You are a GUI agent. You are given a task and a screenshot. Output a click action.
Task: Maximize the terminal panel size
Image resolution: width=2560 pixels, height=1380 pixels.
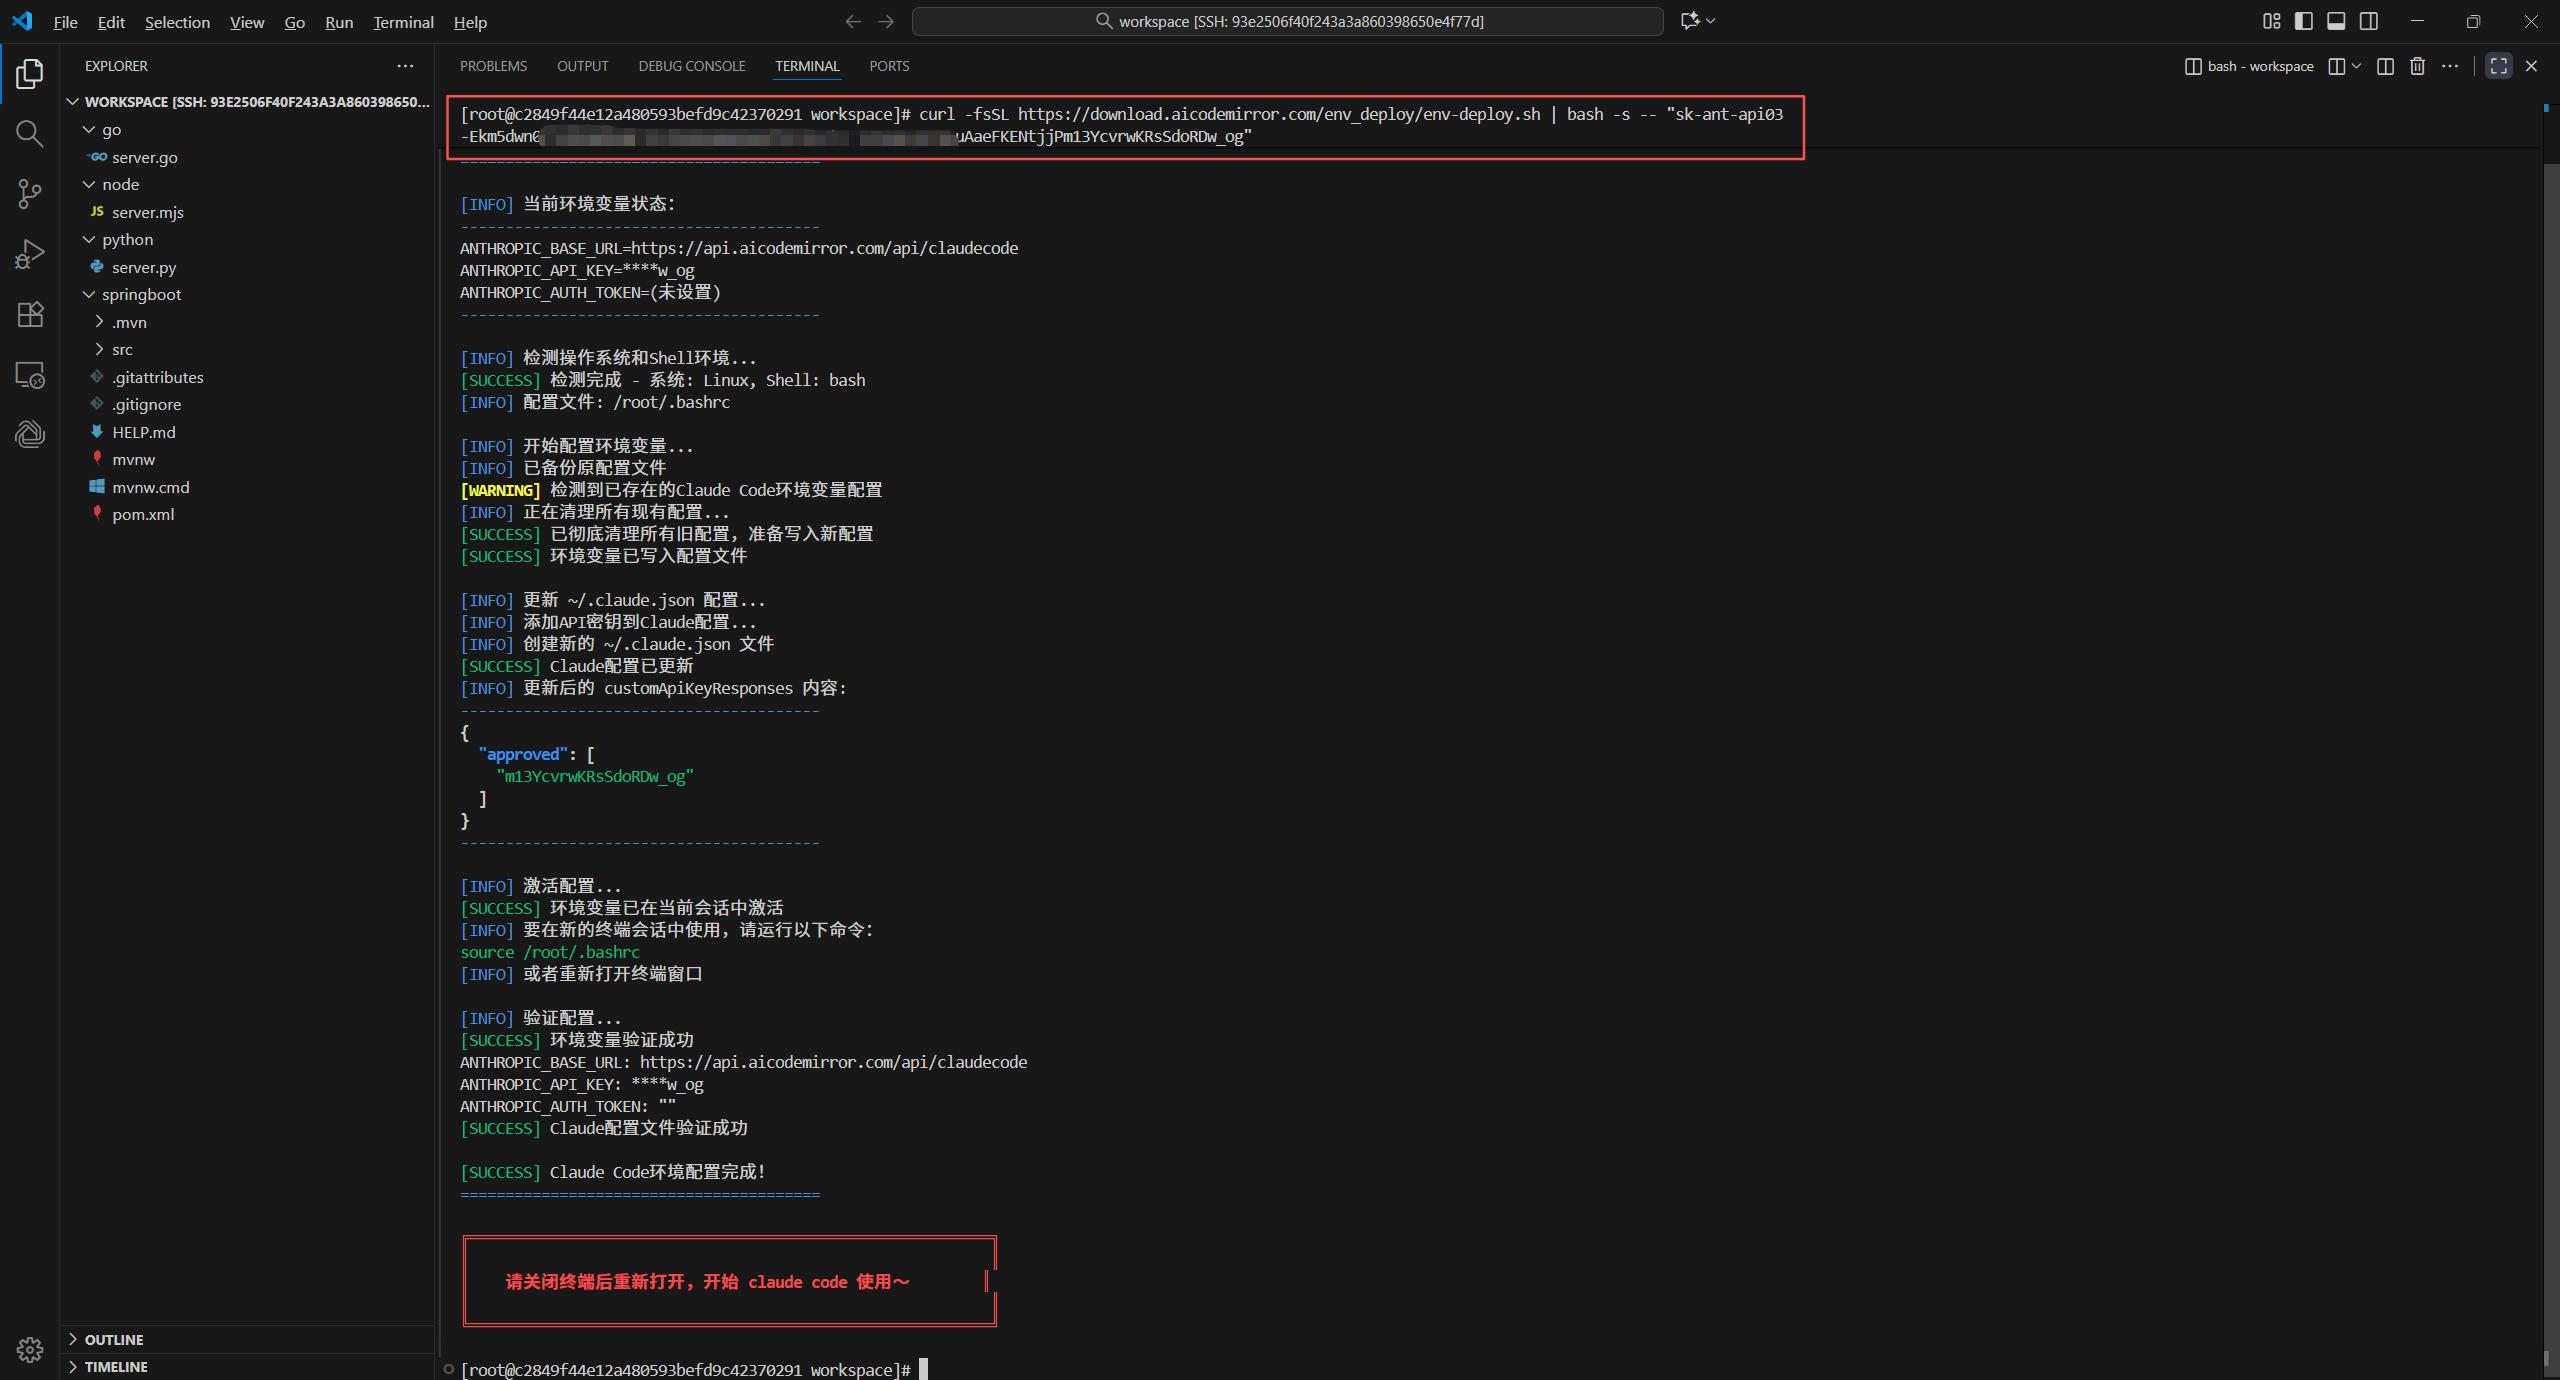point(2498,66)
